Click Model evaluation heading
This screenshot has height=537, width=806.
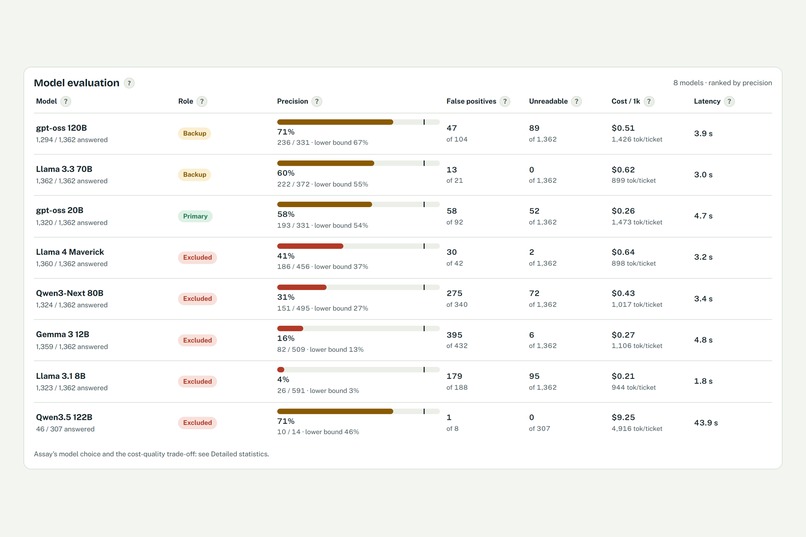pos(77,83)
